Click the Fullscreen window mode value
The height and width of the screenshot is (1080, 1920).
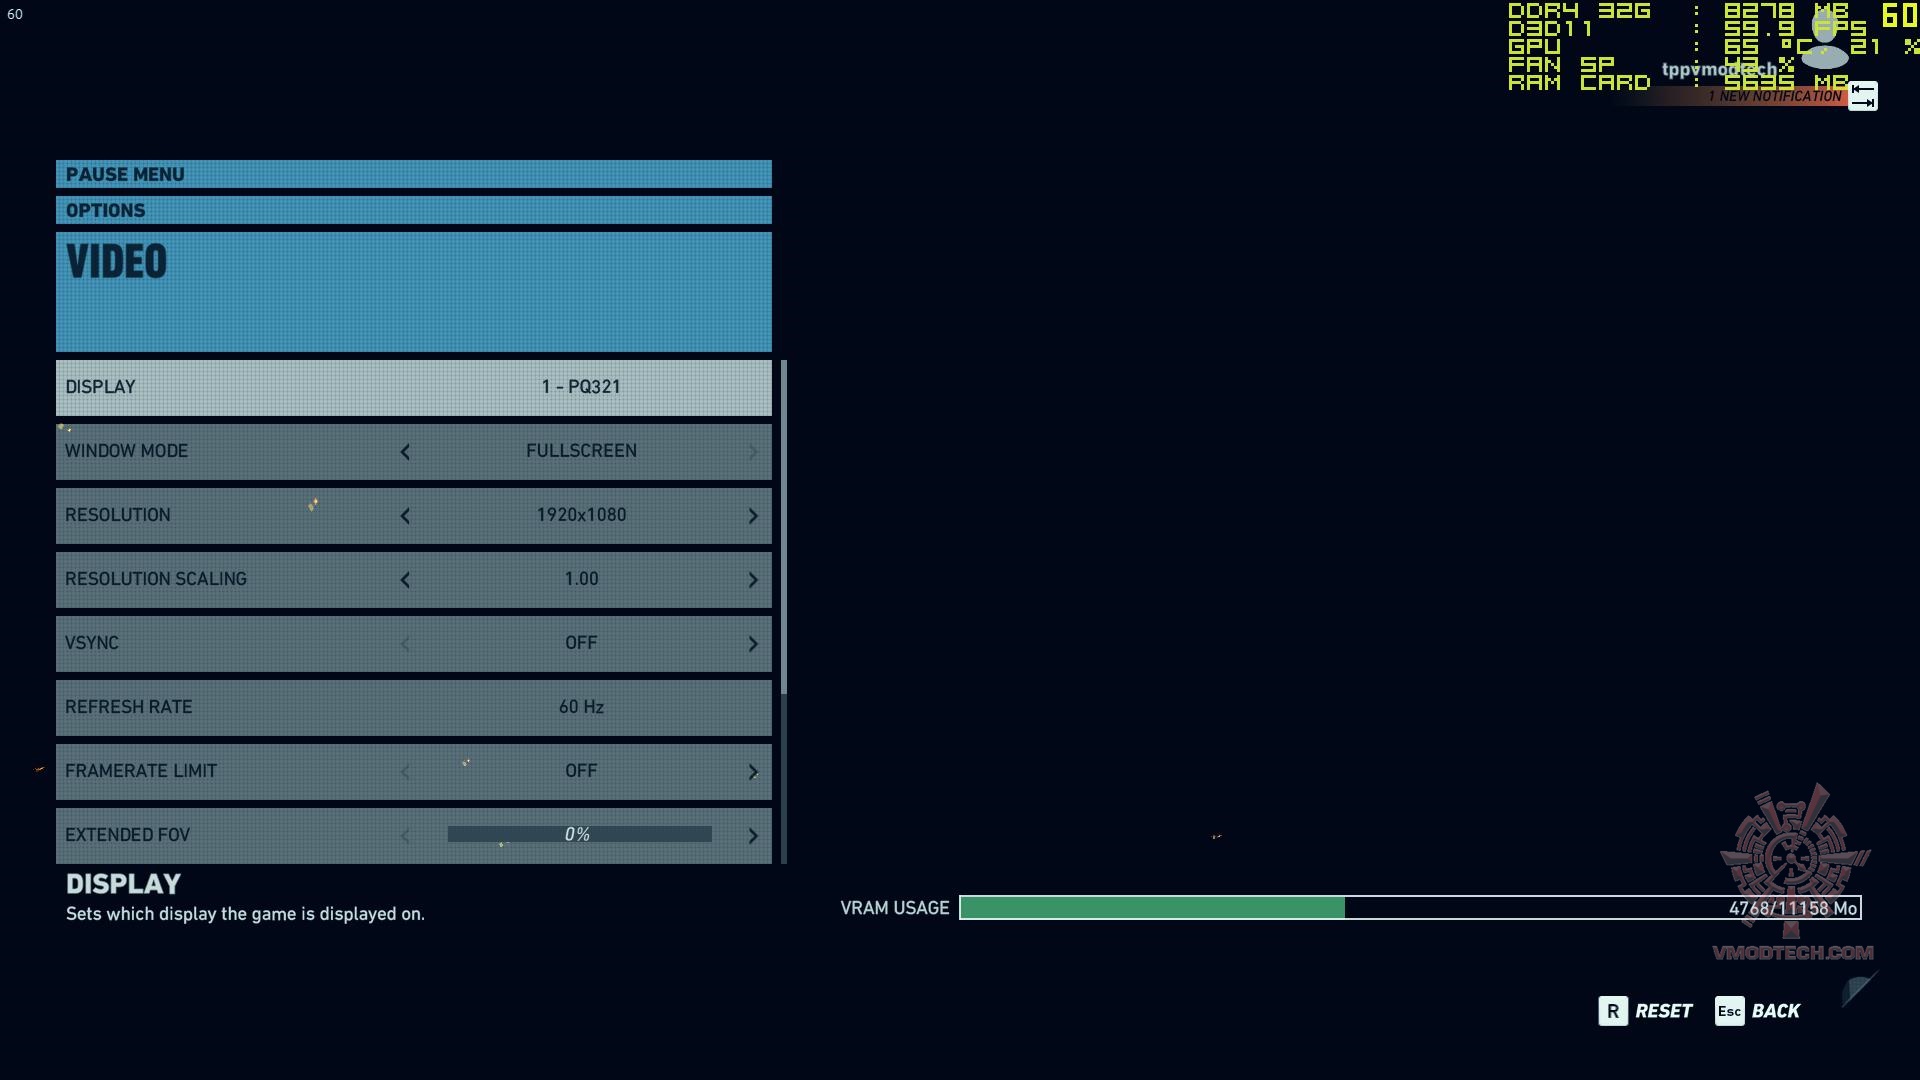pos(581,451)
